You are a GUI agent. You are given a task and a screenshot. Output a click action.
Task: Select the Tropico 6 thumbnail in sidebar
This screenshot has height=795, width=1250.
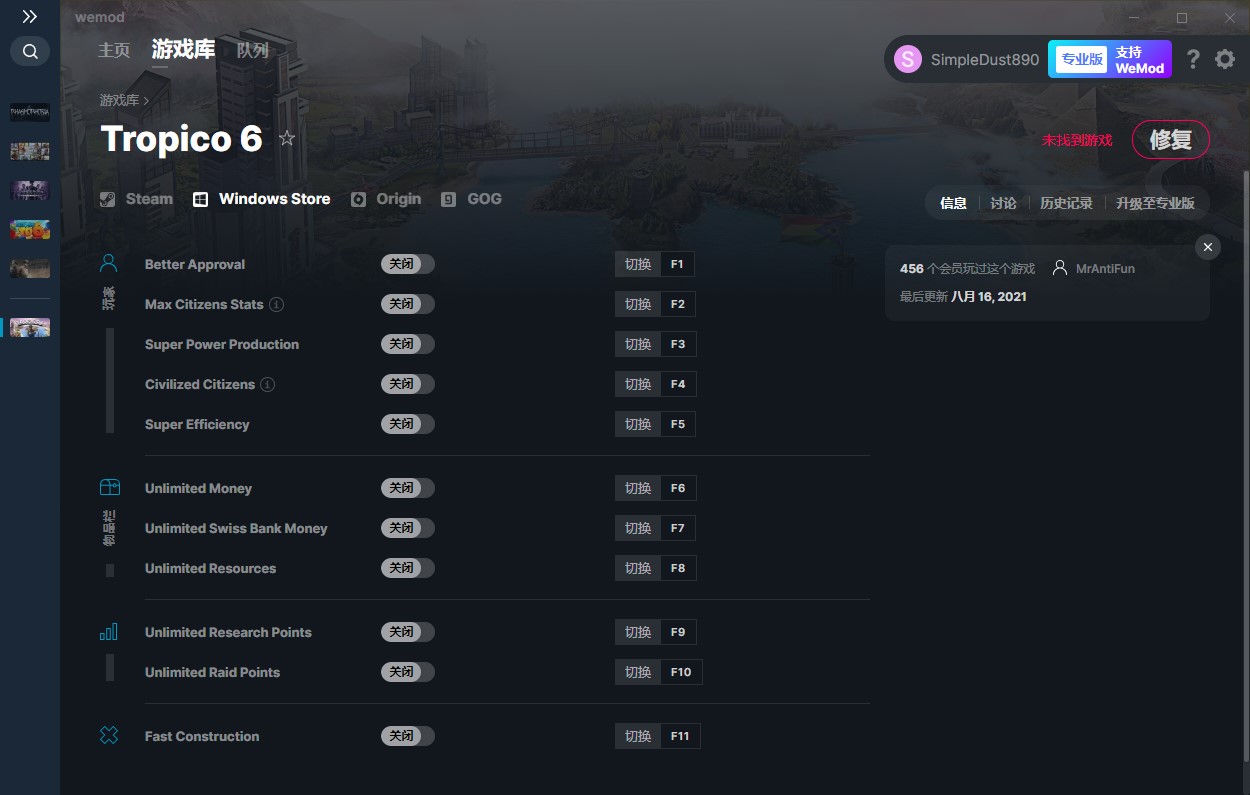click(x=30, y=327)
